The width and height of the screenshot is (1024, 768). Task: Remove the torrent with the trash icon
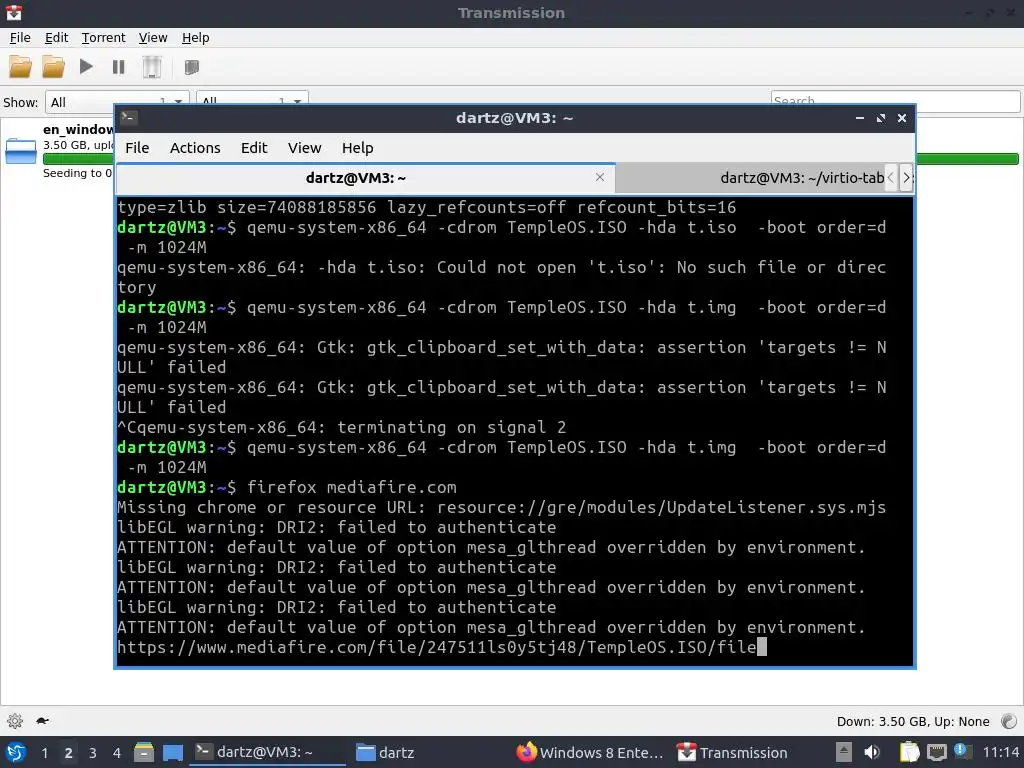[x=152, y=67]
